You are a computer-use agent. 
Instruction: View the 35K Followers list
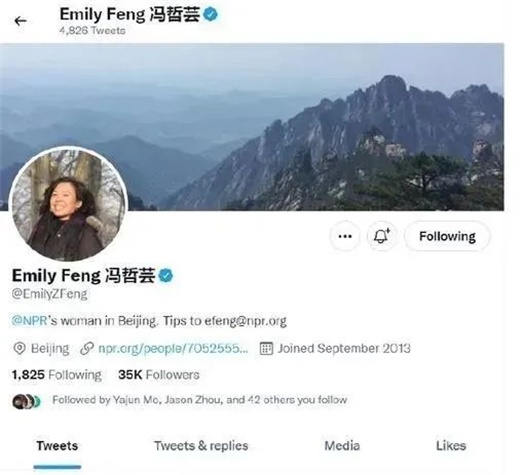pyautogui.click(x=159, y=375)
